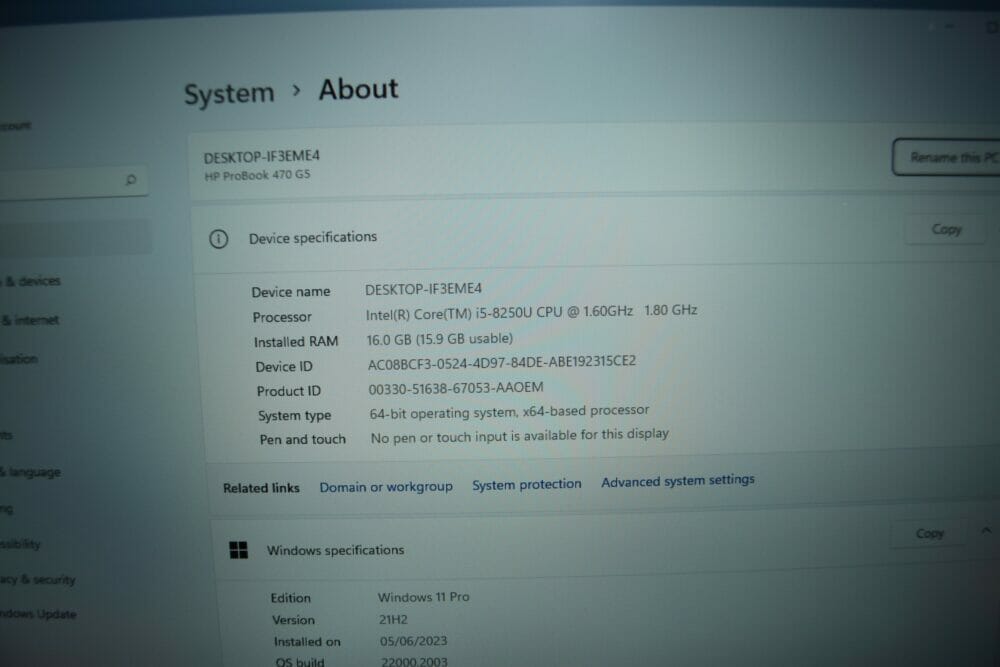Image resolution: width=1000 pixels, height=667 pixels.
Task: Click the Windows specifications header
Action: click(335, 550)
